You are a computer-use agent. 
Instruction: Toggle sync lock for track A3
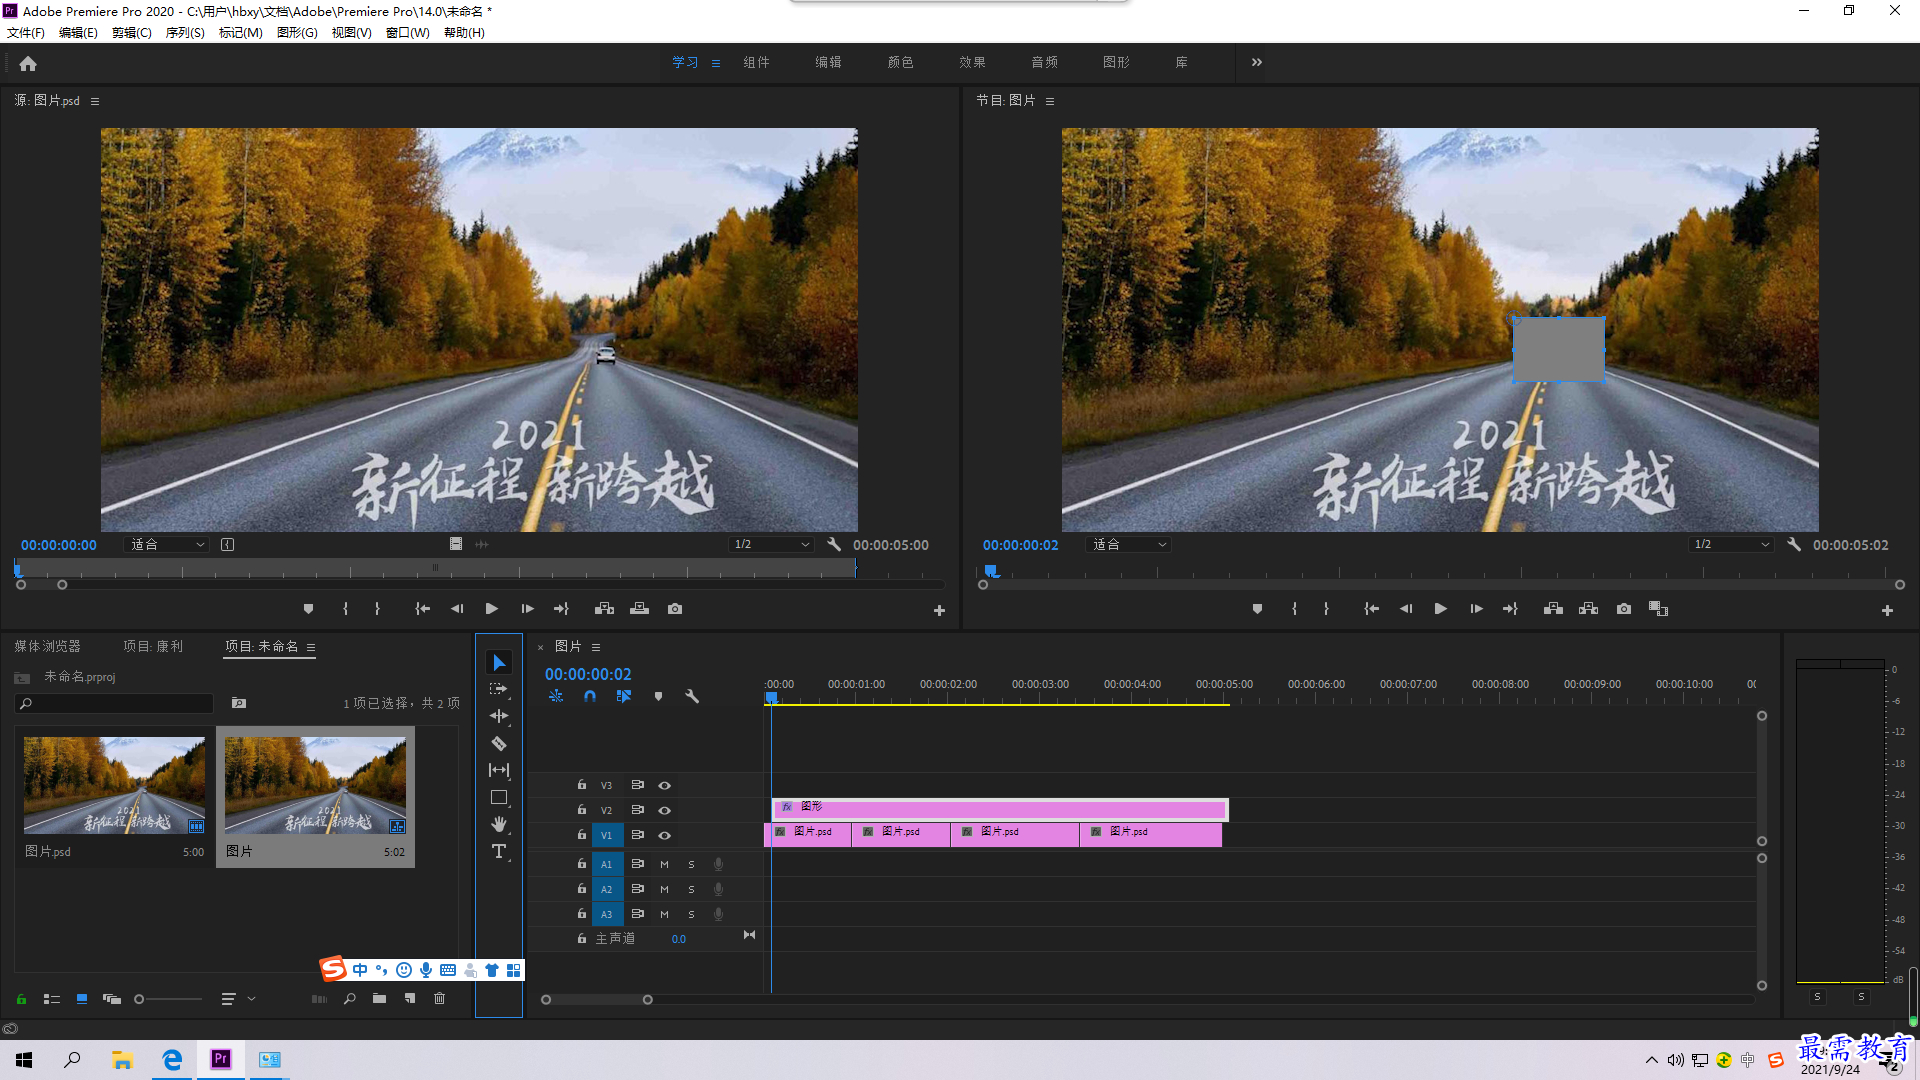pos(637,914)
